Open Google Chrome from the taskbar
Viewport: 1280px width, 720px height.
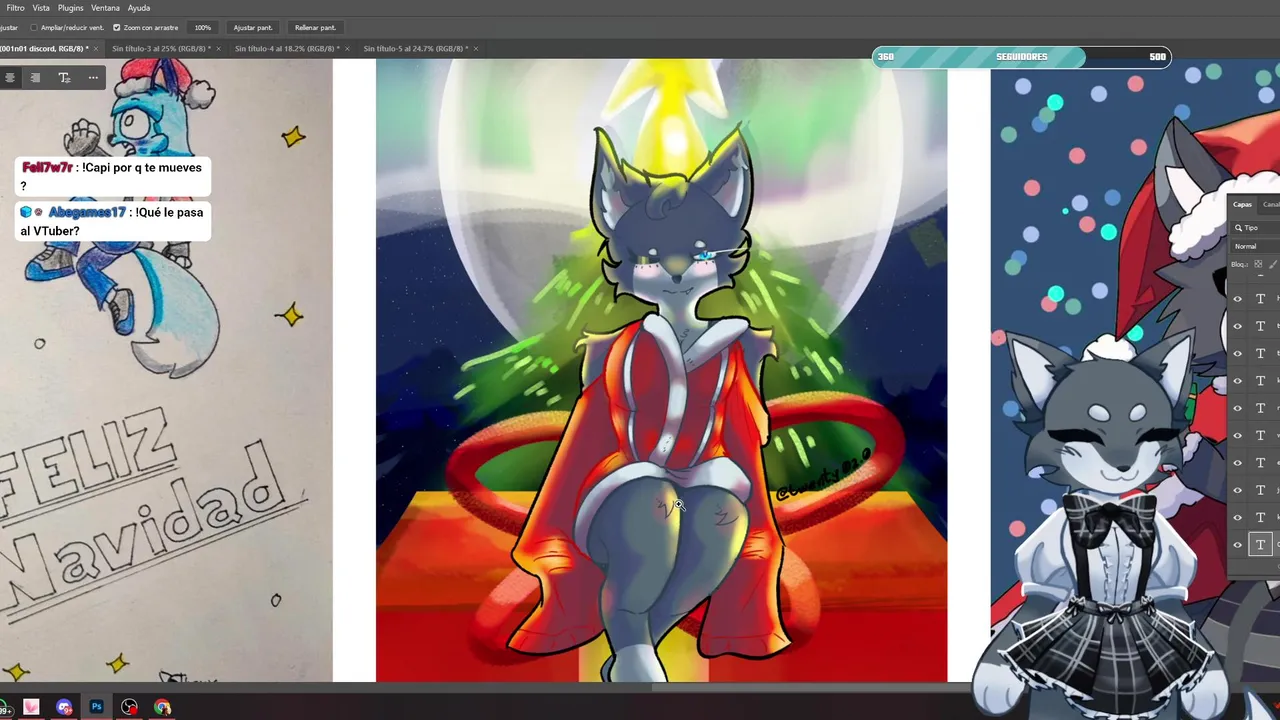pos(163,707)
